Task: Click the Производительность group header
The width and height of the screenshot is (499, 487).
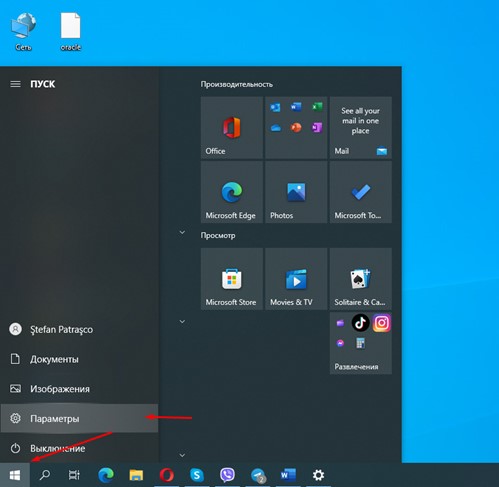Action: click(x=236, y=84)
